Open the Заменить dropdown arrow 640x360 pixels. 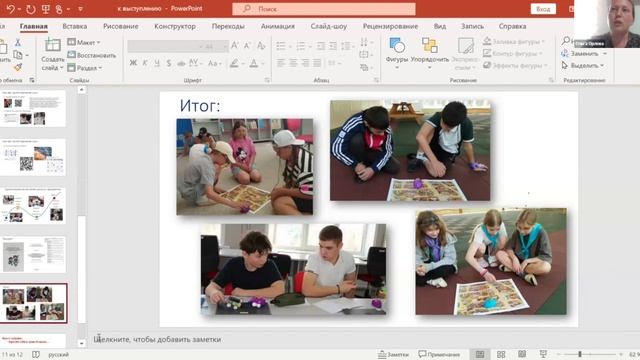point(605,53)
